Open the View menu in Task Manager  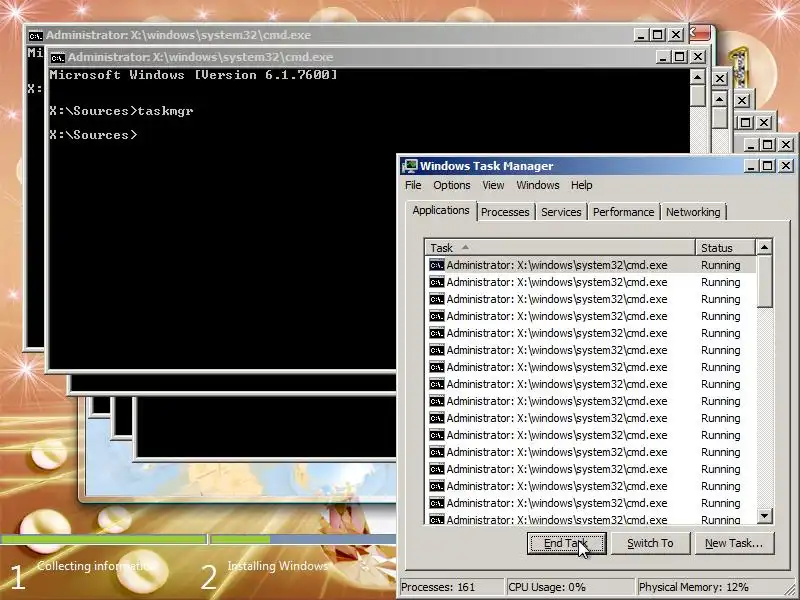pos(493,185)
